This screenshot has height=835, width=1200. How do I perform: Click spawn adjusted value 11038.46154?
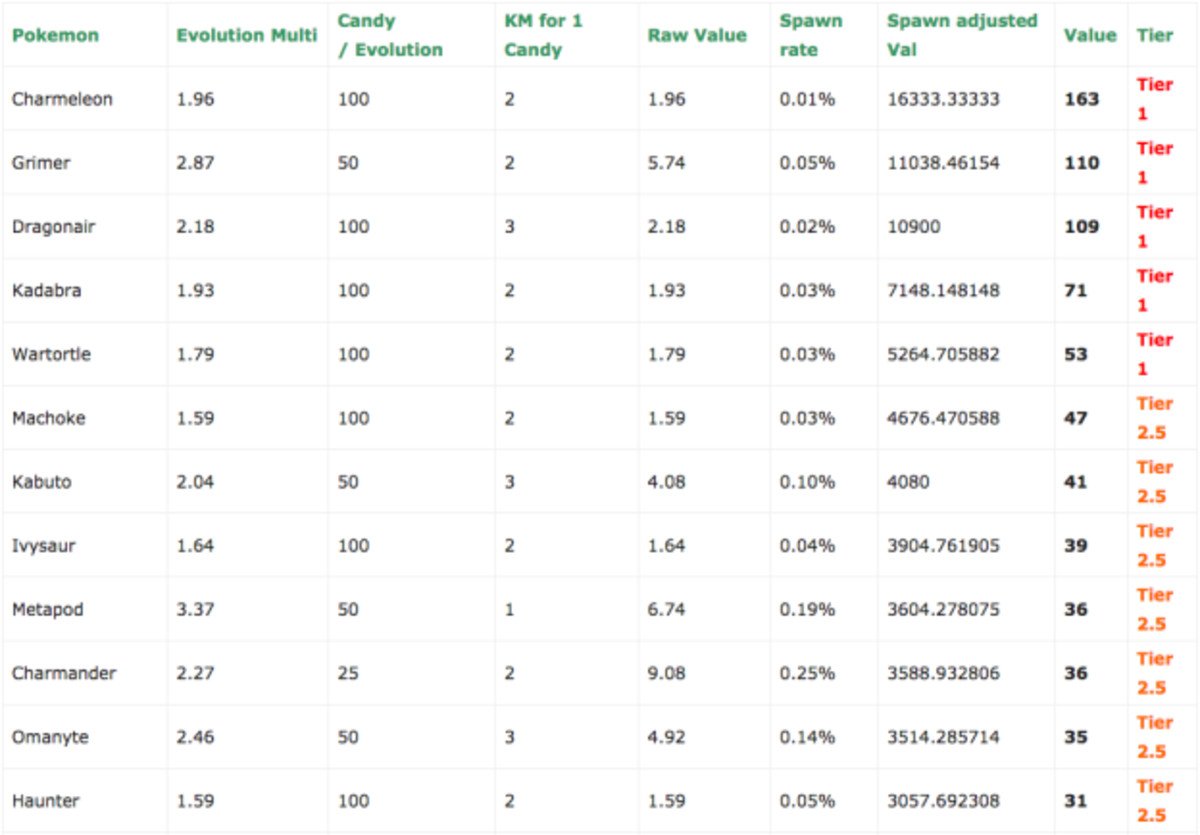[x=943, y=163]
